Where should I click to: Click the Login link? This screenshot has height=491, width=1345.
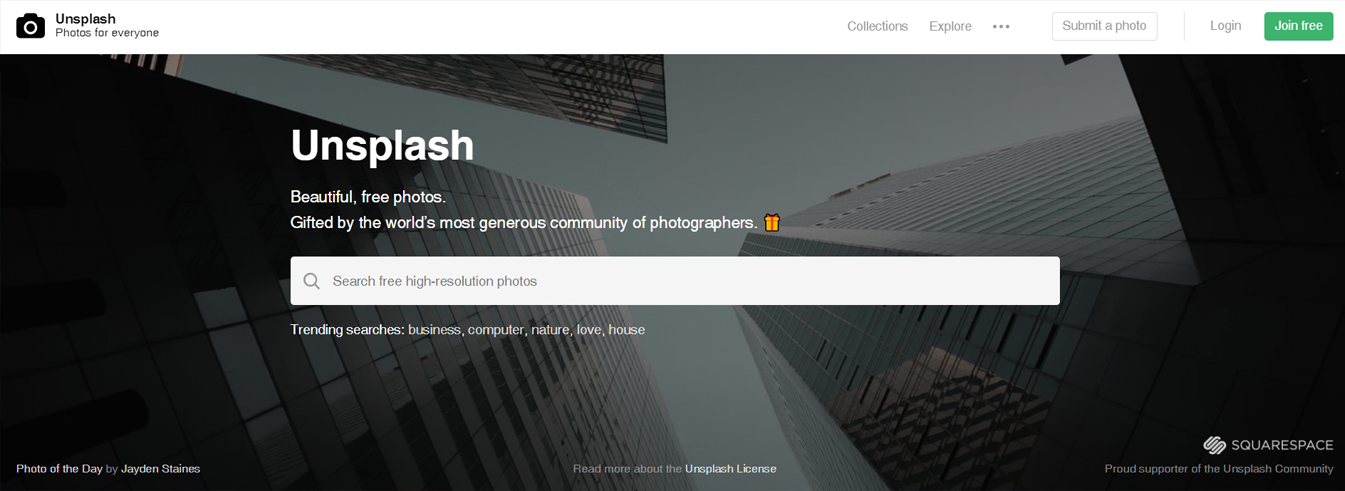point(1225,26)
